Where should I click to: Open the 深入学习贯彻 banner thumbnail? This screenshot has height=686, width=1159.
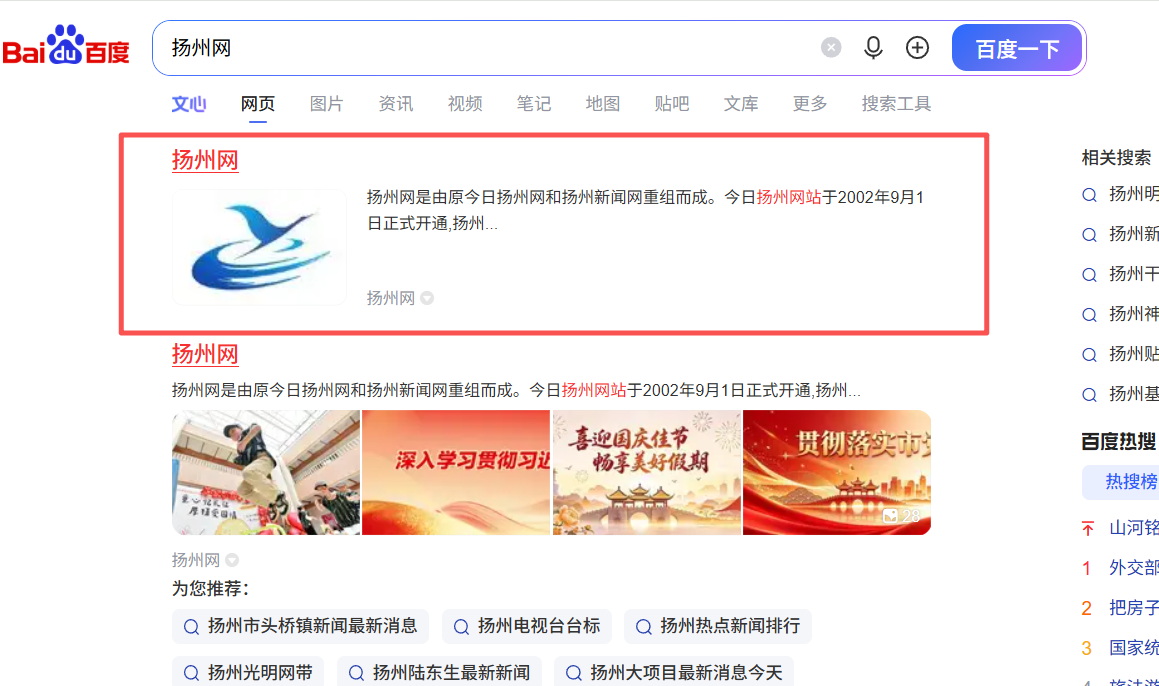point(456,472)
